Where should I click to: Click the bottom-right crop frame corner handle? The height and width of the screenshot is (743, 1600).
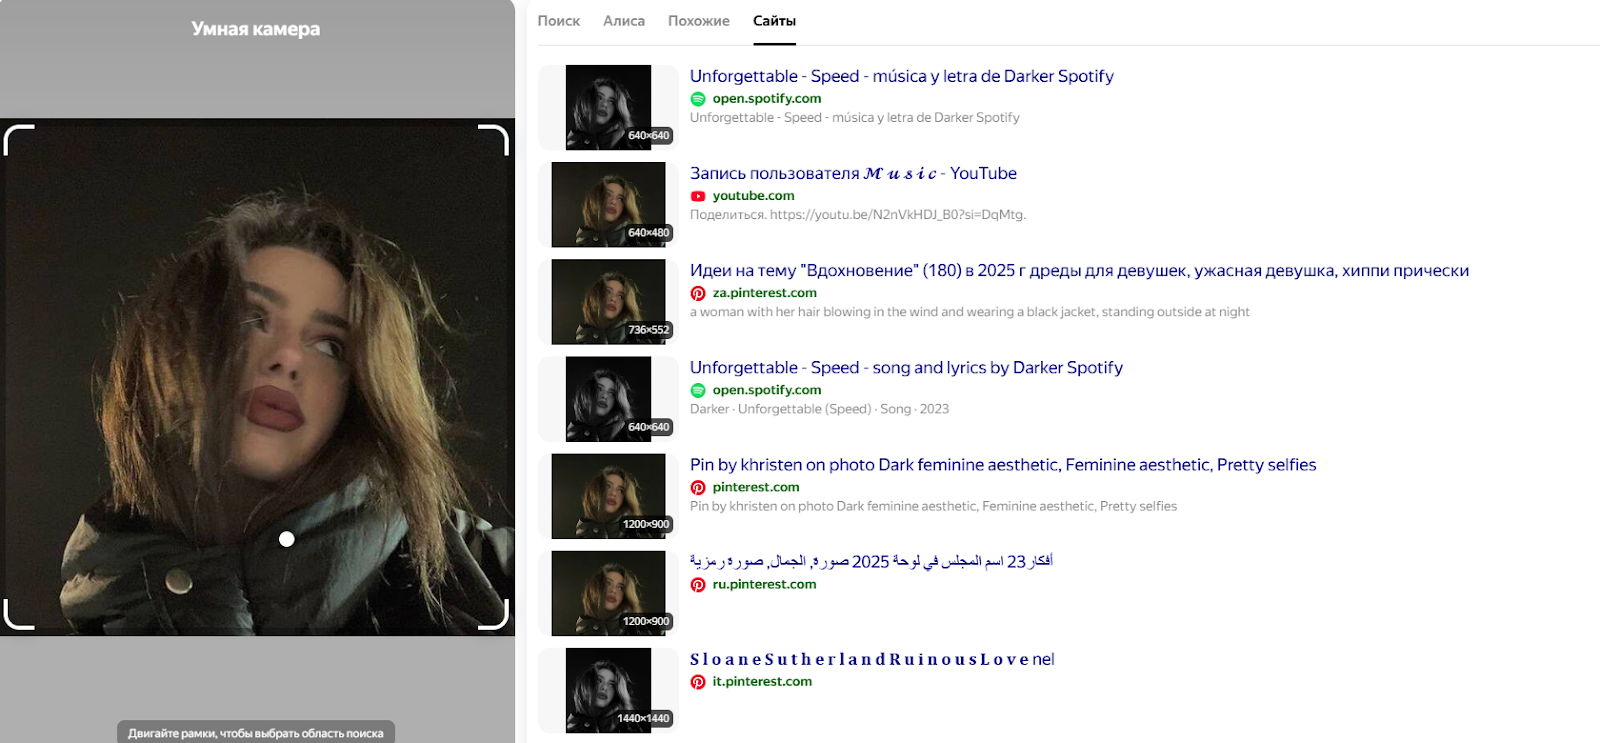(x=495, y=616)
